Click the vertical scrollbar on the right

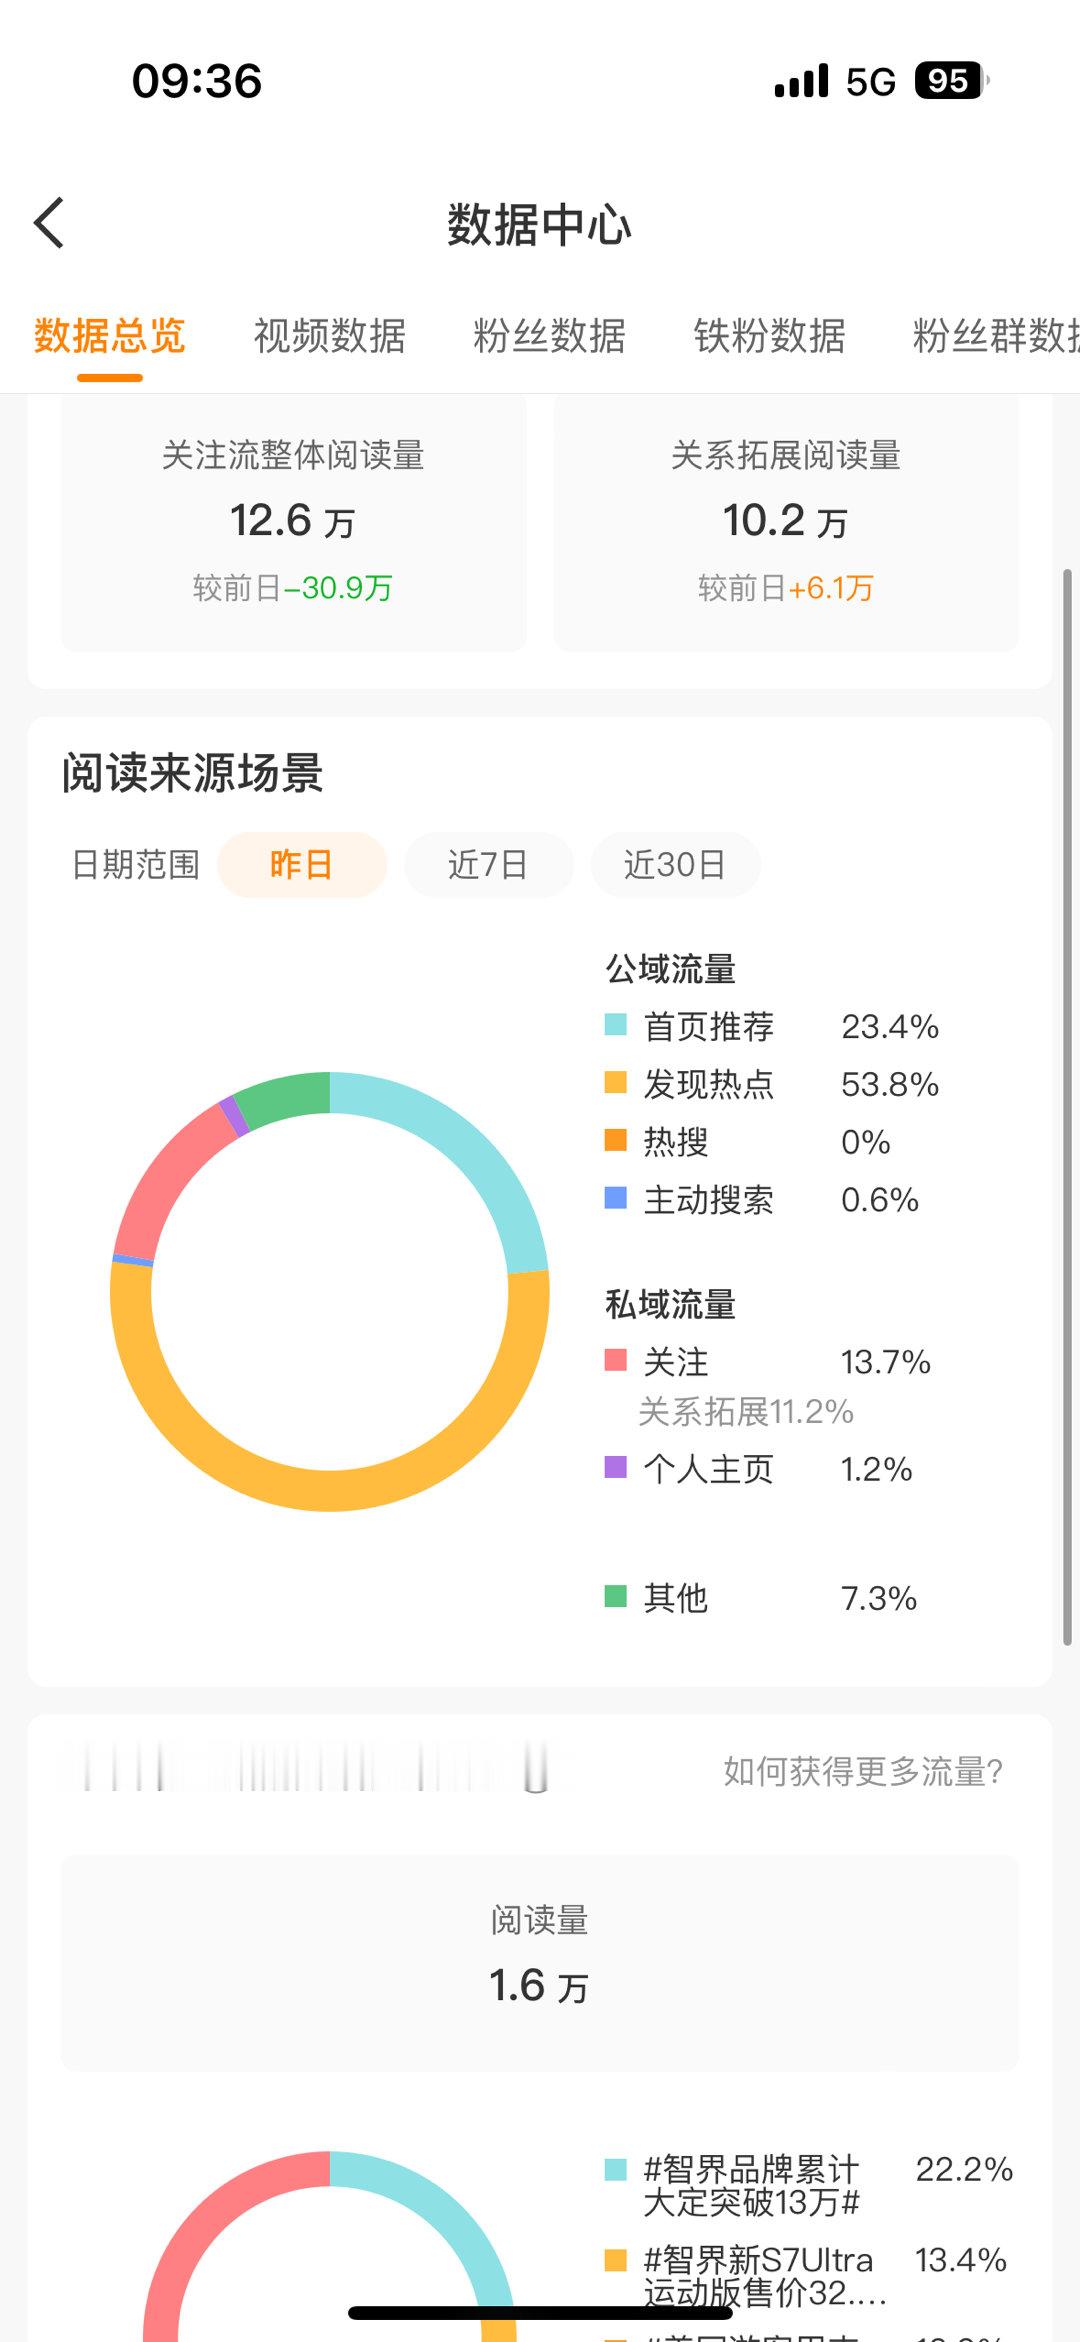point(1067,1107)
